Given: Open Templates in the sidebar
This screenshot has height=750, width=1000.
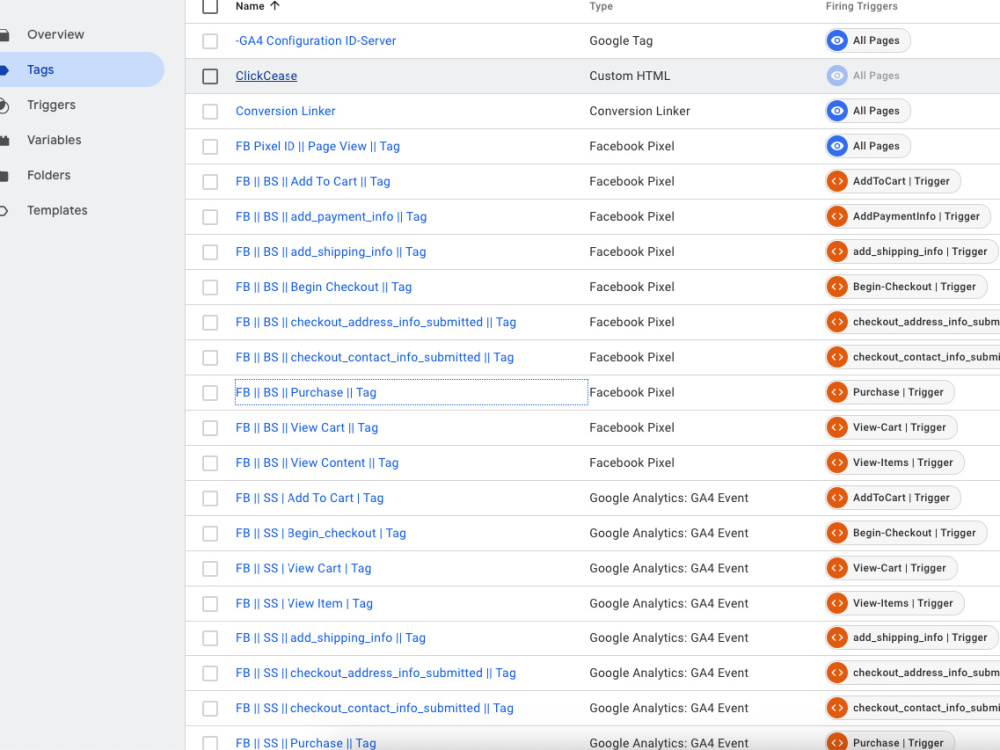Looking at the screenshot, I should (57, 210).
